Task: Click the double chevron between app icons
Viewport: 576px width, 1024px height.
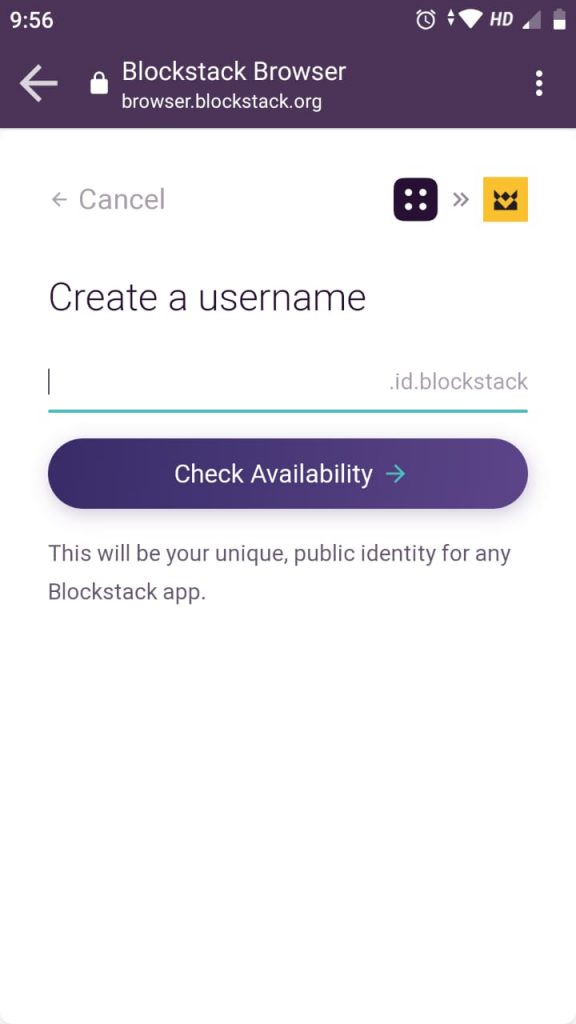Action: coord(460,199)
